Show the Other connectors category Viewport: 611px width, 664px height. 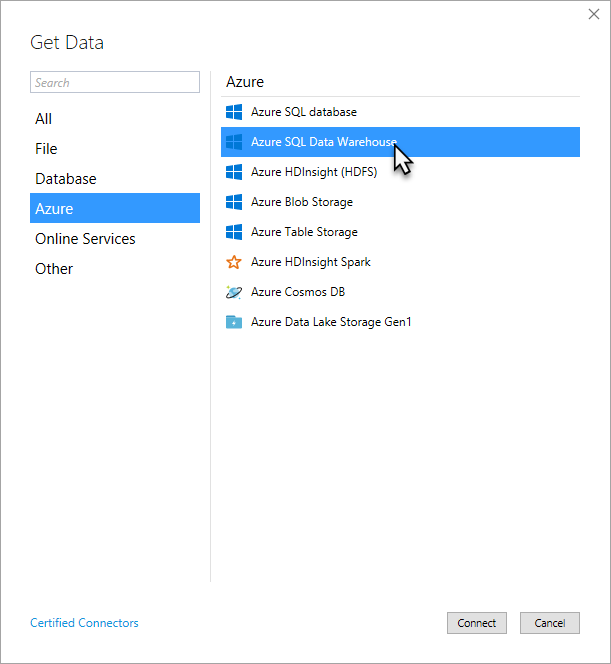54,269
